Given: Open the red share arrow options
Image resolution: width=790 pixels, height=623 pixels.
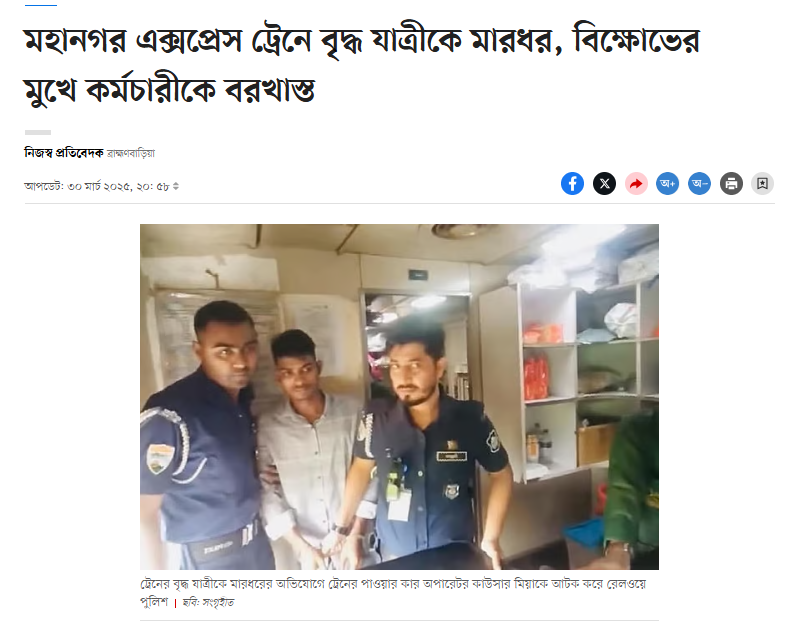Looking at the screenshot, I should click(x=636, y=183).
